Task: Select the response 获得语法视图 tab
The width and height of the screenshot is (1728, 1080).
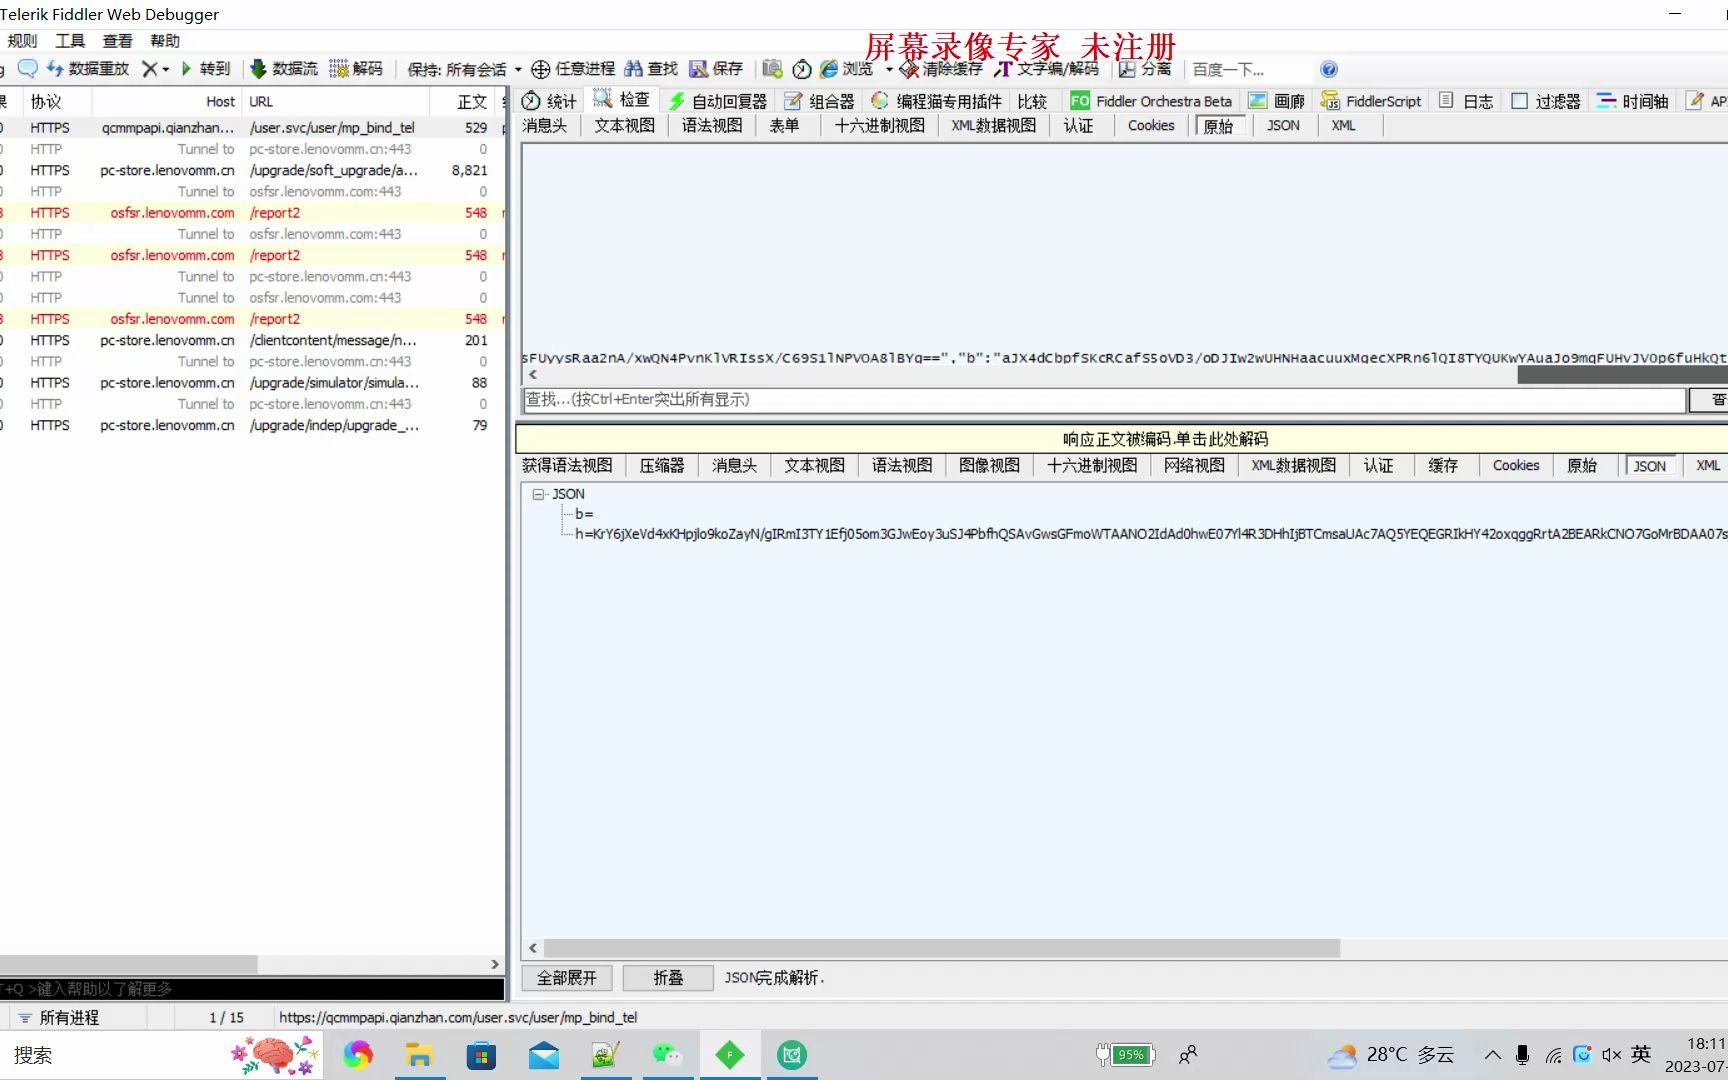Action: (x=567, y=465)
